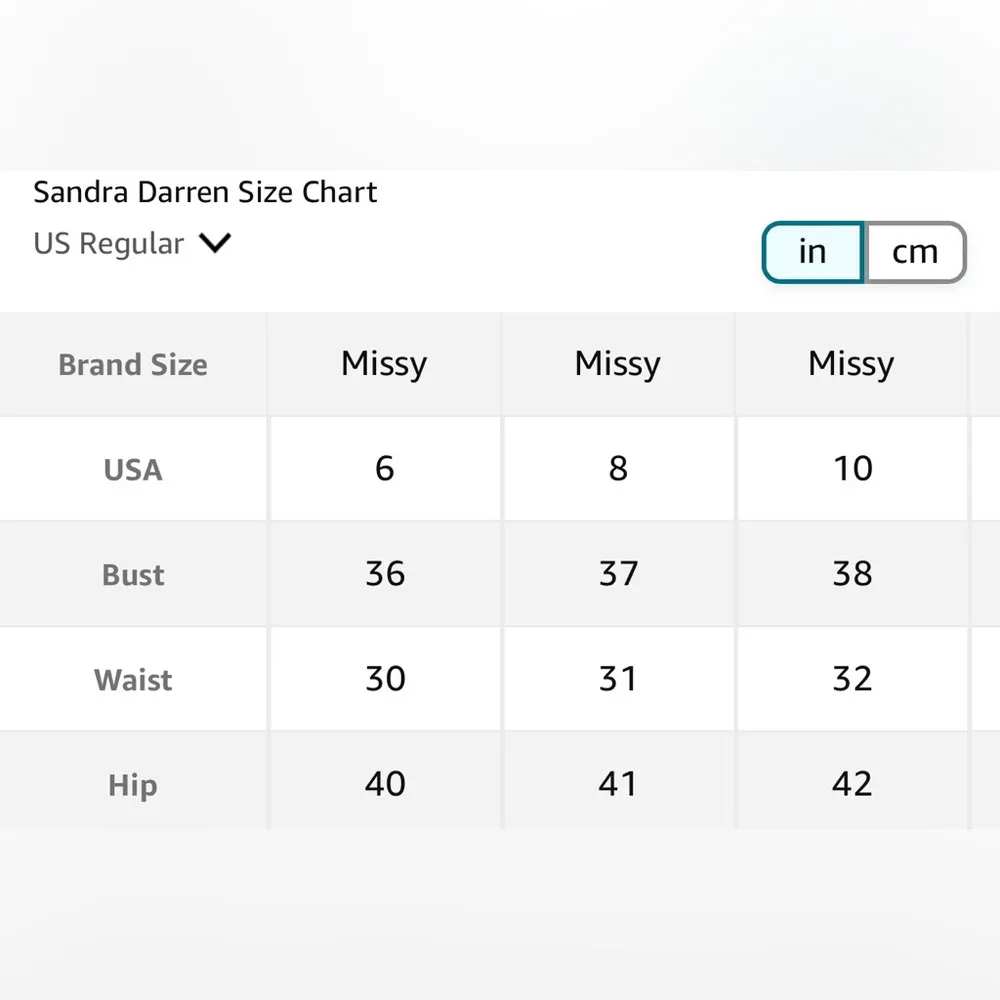Screen dimensions: 1000x1000
Task: Click the USA size 6 cell
Action: pyautogui.click(x=385, y=468)
